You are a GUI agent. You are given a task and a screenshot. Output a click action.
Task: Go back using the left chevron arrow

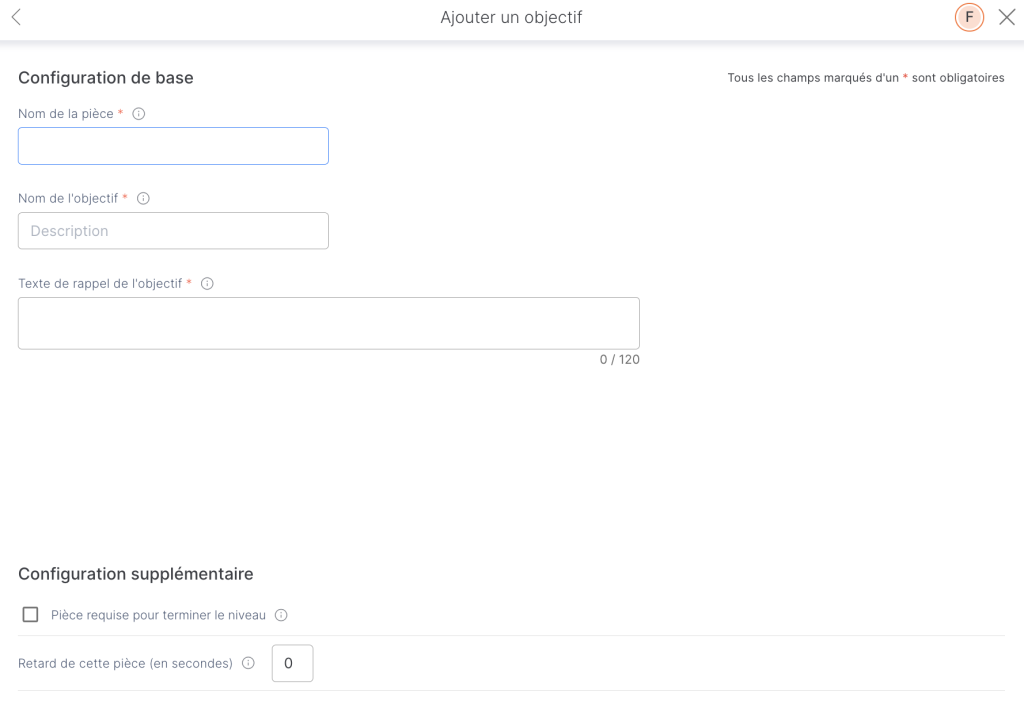(16, 17)
